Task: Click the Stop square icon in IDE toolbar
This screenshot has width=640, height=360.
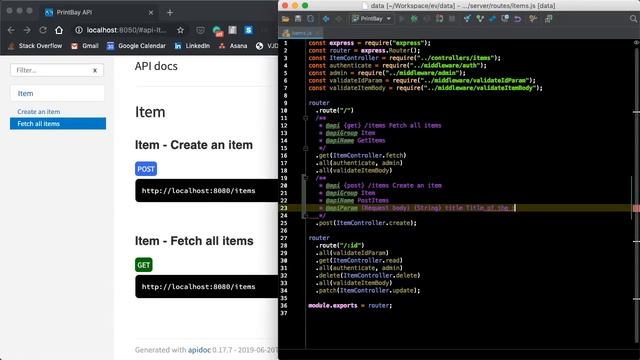Action: [452, 19]
